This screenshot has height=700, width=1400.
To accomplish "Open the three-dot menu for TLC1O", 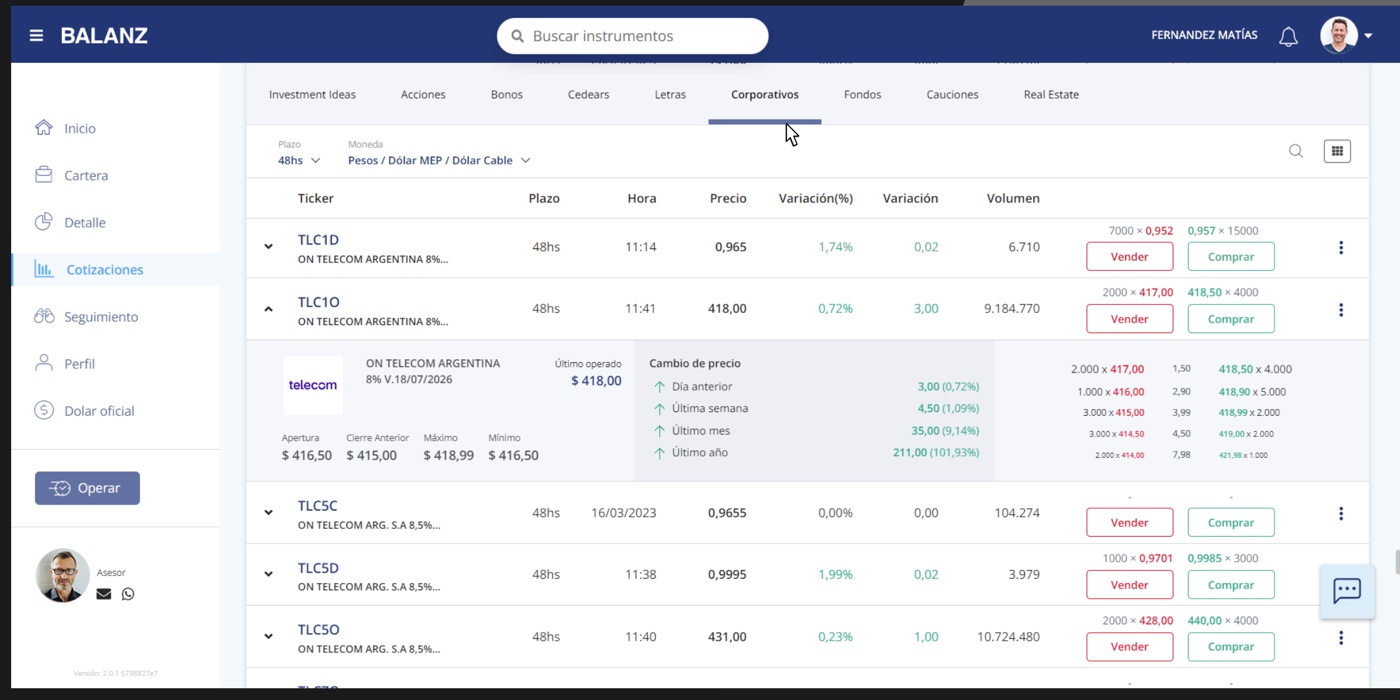I will coord(1340,309).
